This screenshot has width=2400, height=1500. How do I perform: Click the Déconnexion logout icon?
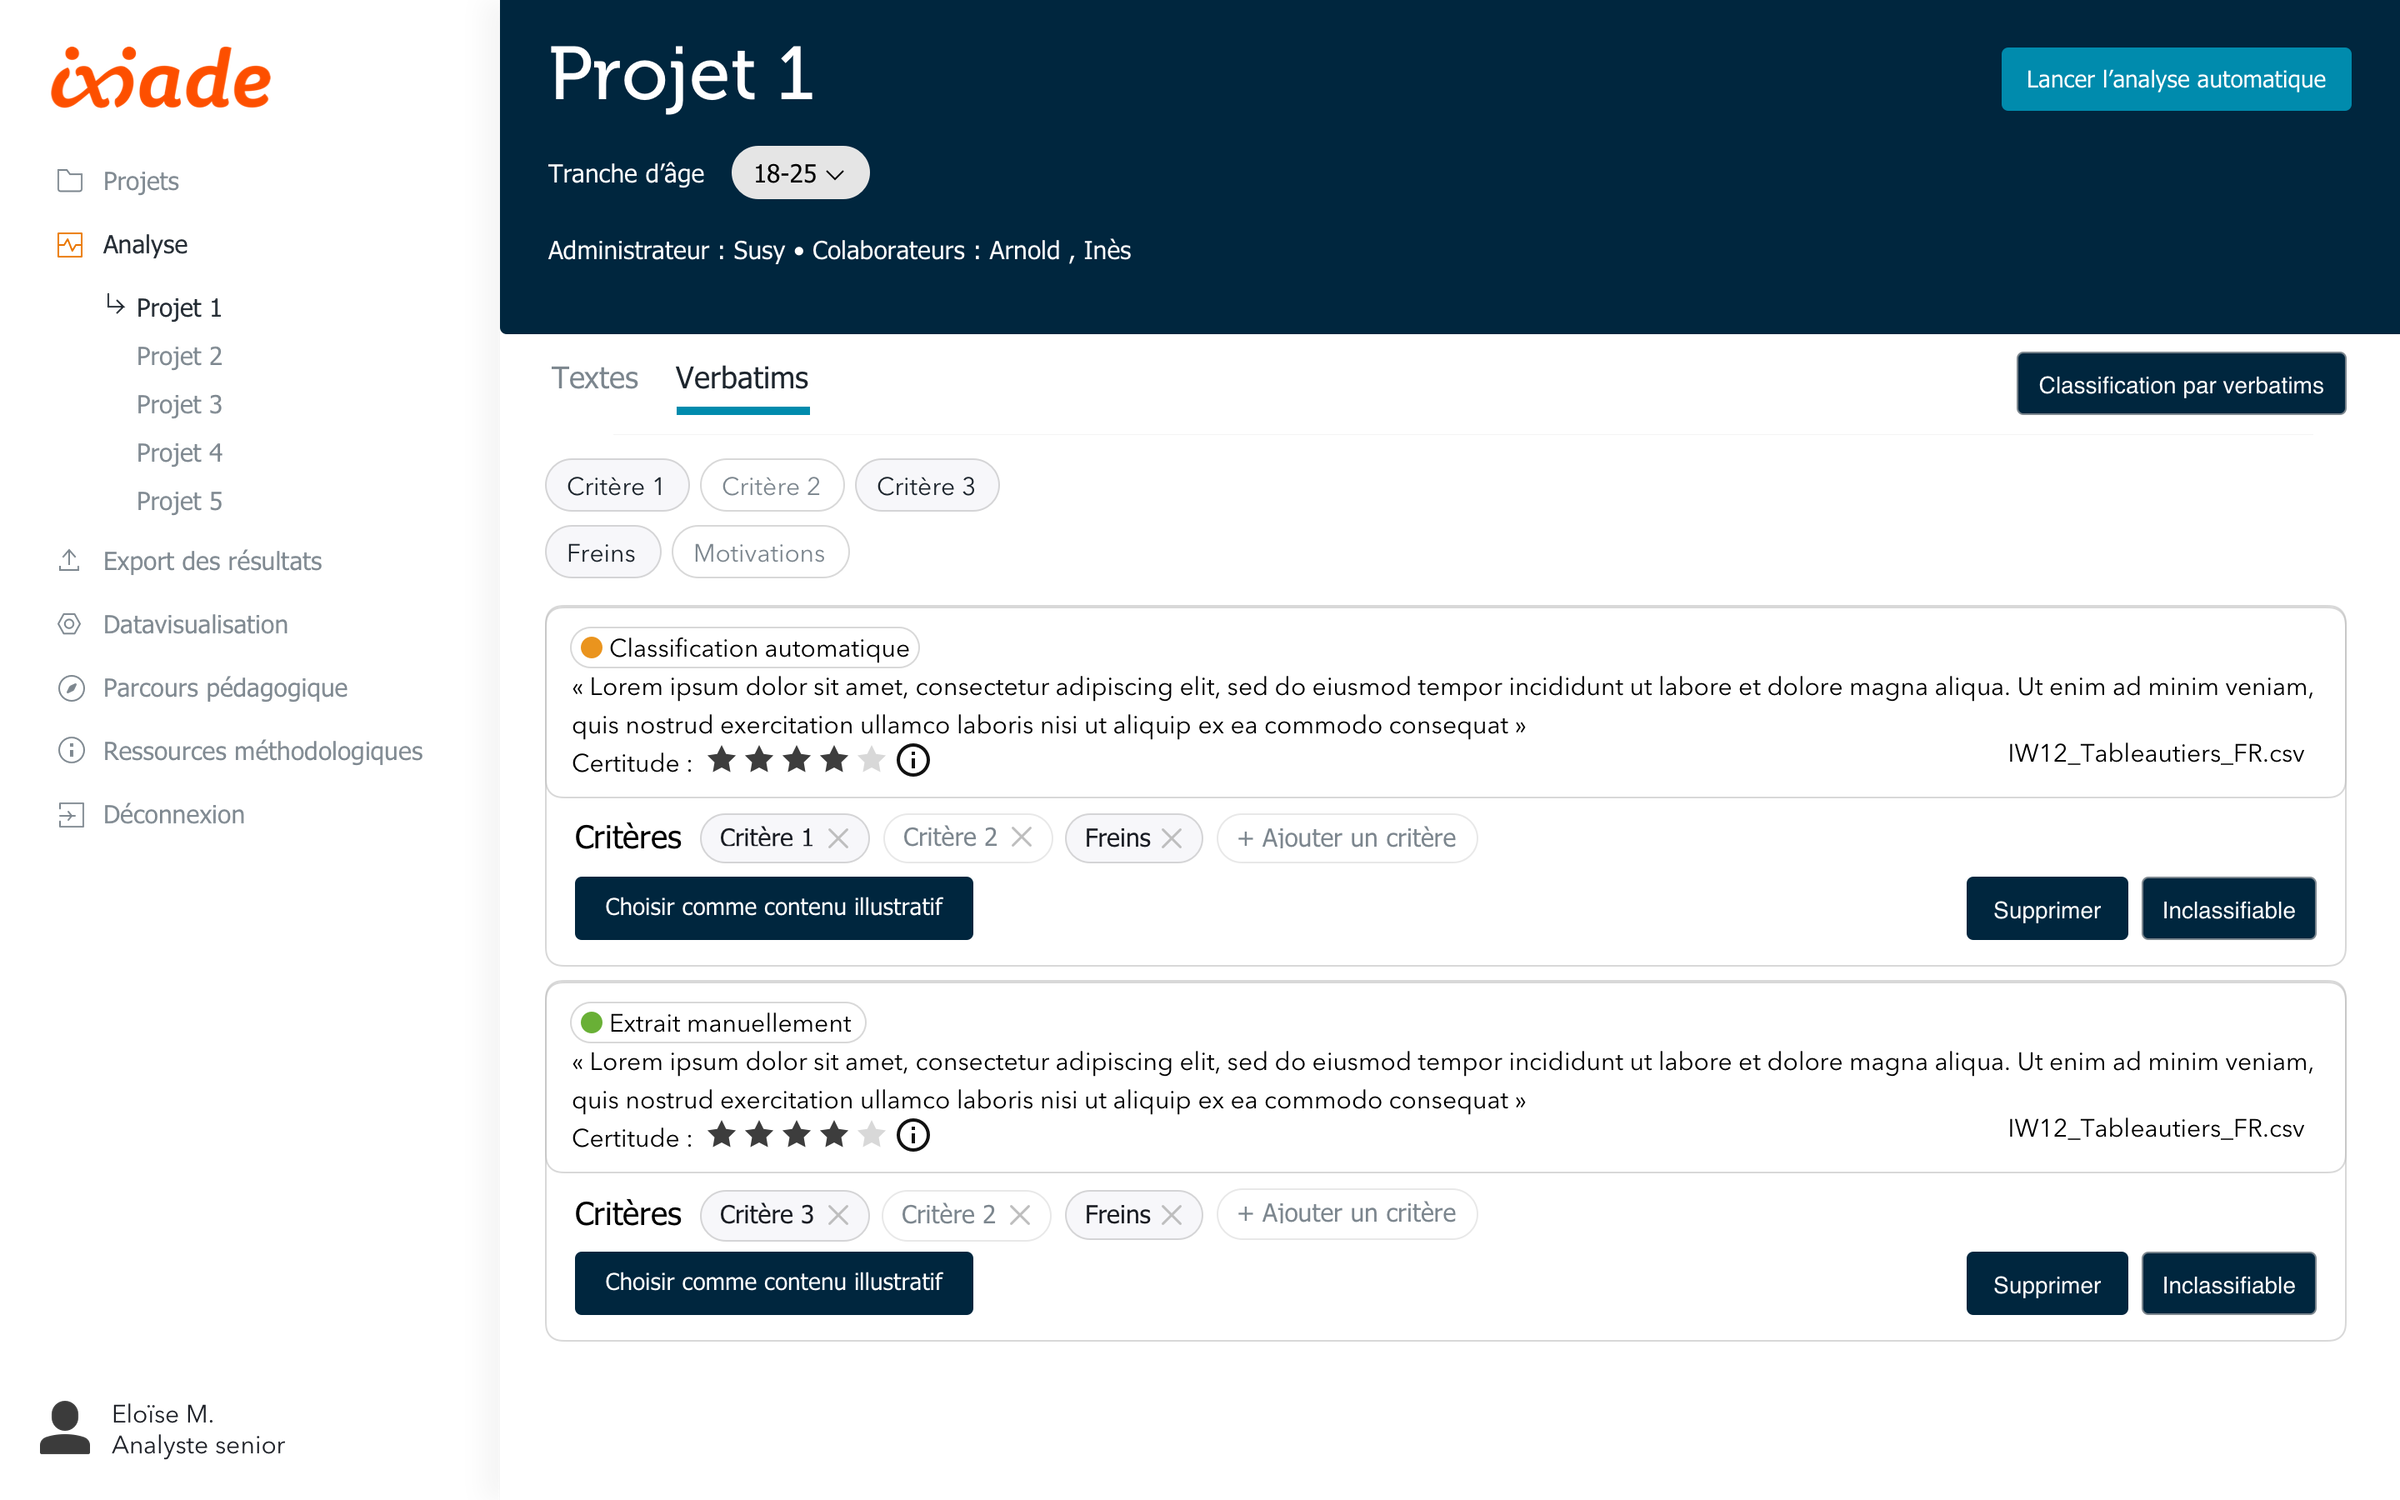pyautogui.click(x=71, y=815)
